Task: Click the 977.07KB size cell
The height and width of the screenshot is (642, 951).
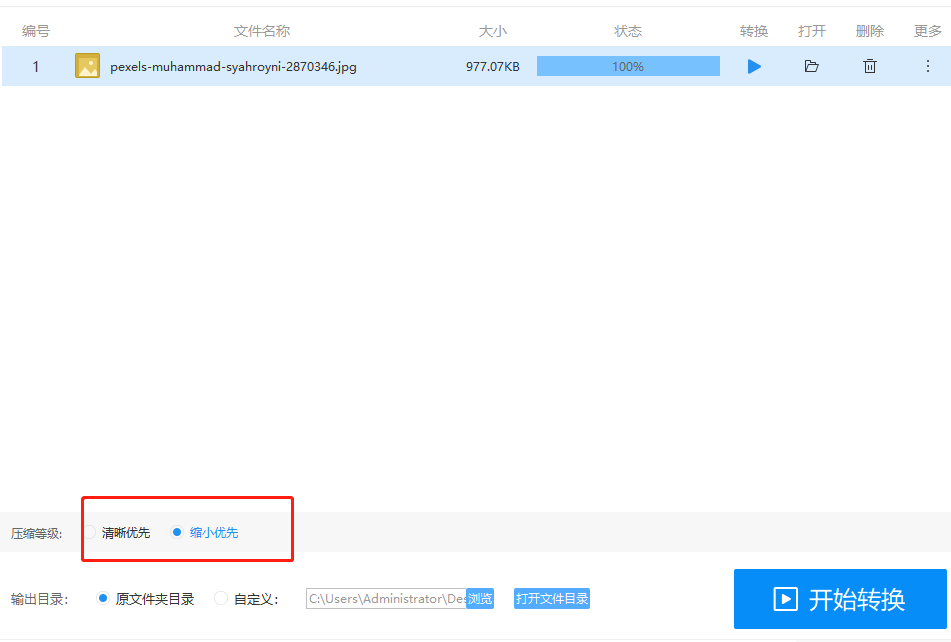Action: pyautogui.click(x=492, y=67)
